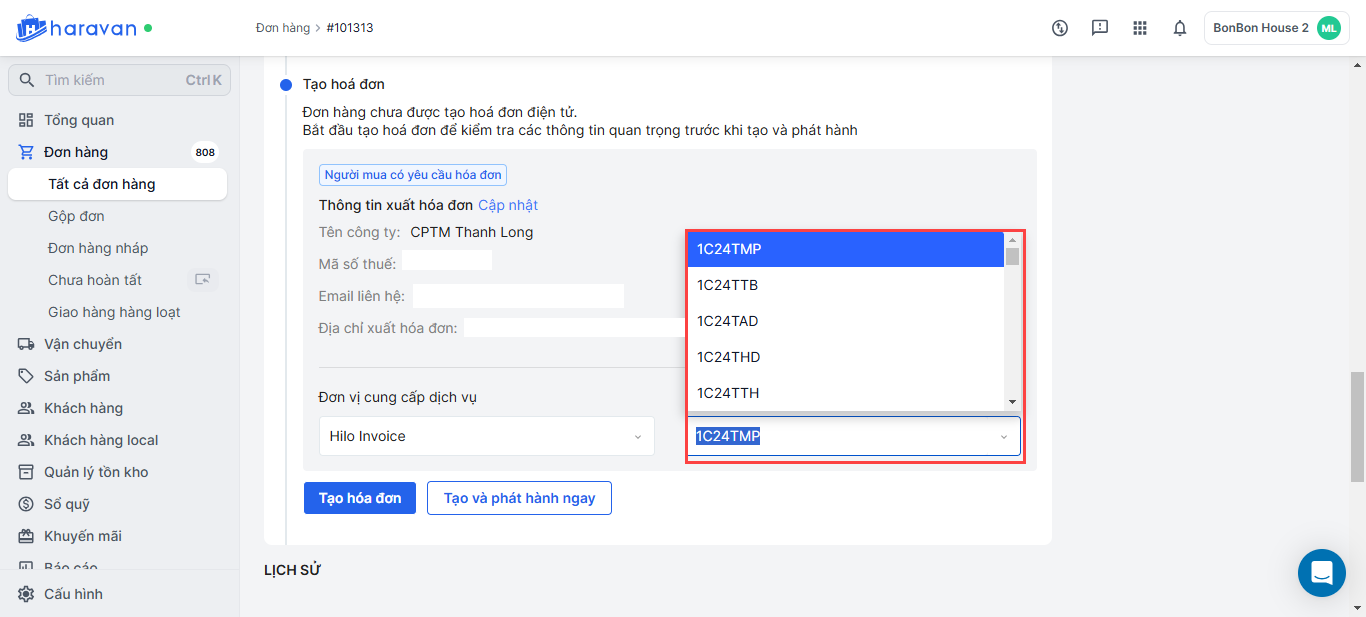Viewport: 1366px width, 617px height.
Task: Open the live chat support bubble
Action: [x=1321, y=573]
